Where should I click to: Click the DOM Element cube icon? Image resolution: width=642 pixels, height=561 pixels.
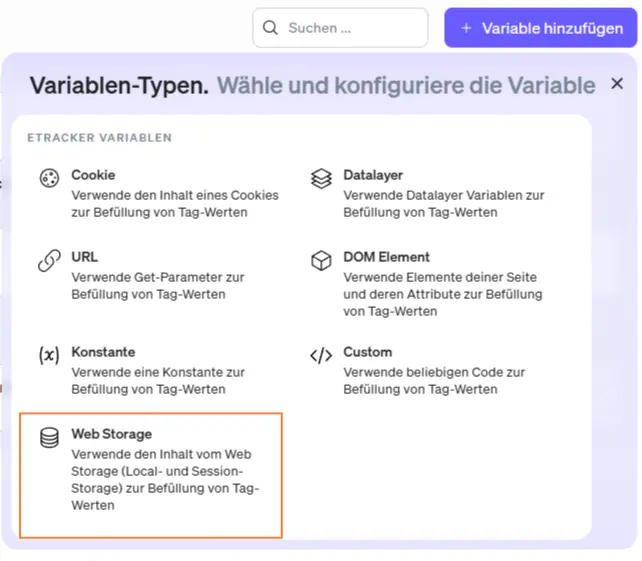[x=321, y=260]
